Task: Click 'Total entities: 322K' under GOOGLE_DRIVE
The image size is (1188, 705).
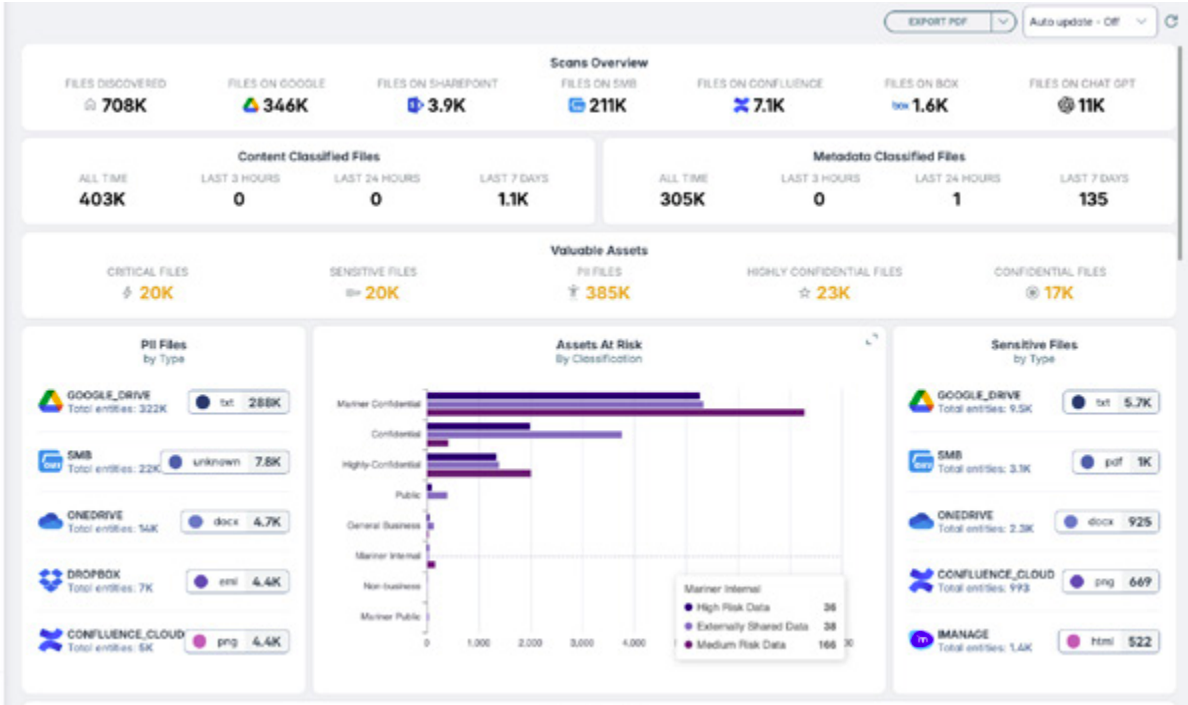Action: pos(117,409)
